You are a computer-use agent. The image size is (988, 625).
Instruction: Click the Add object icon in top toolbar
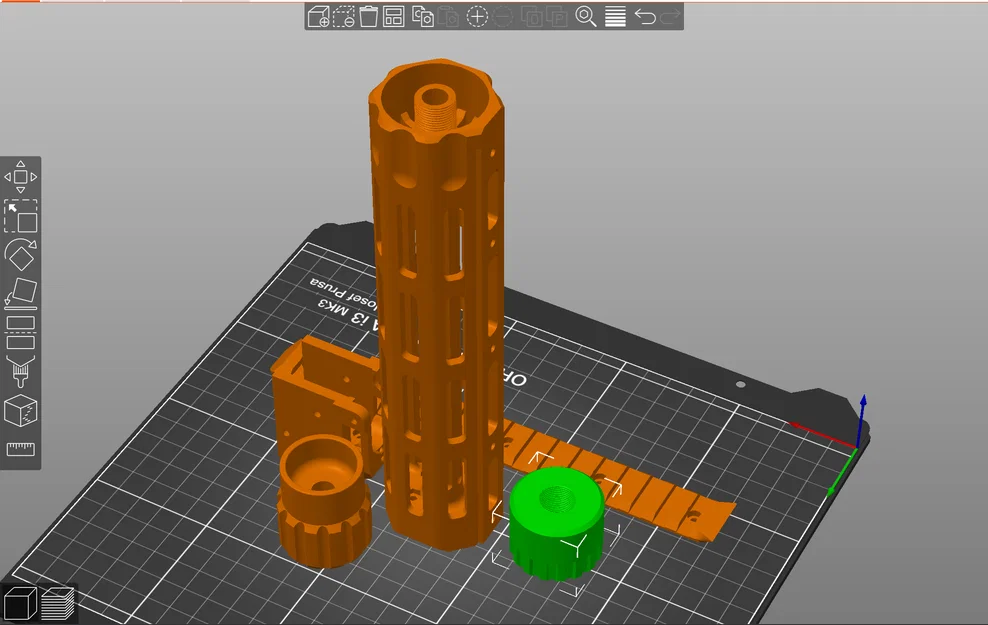point(318,16)
